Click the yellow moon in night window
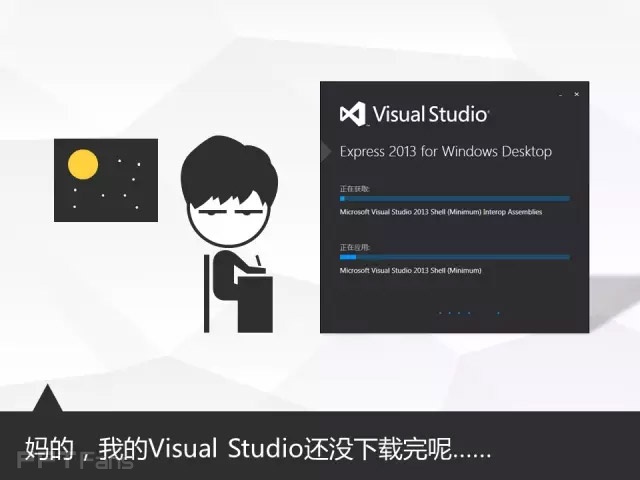The width and height of the screenshot is (640, 480). (x=83, y=164)
